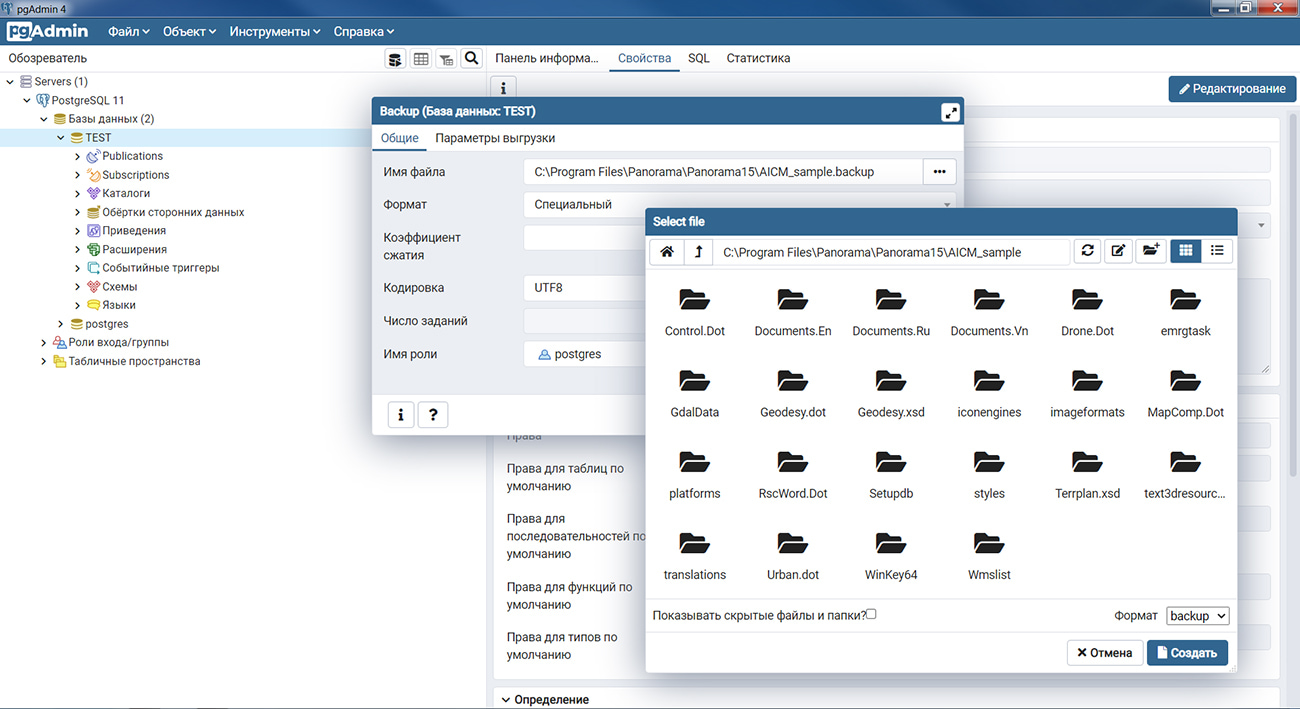The width and height of the screenshot is (1300, 709).
Task: Expand the postgres database node
Action: point(61,324)
